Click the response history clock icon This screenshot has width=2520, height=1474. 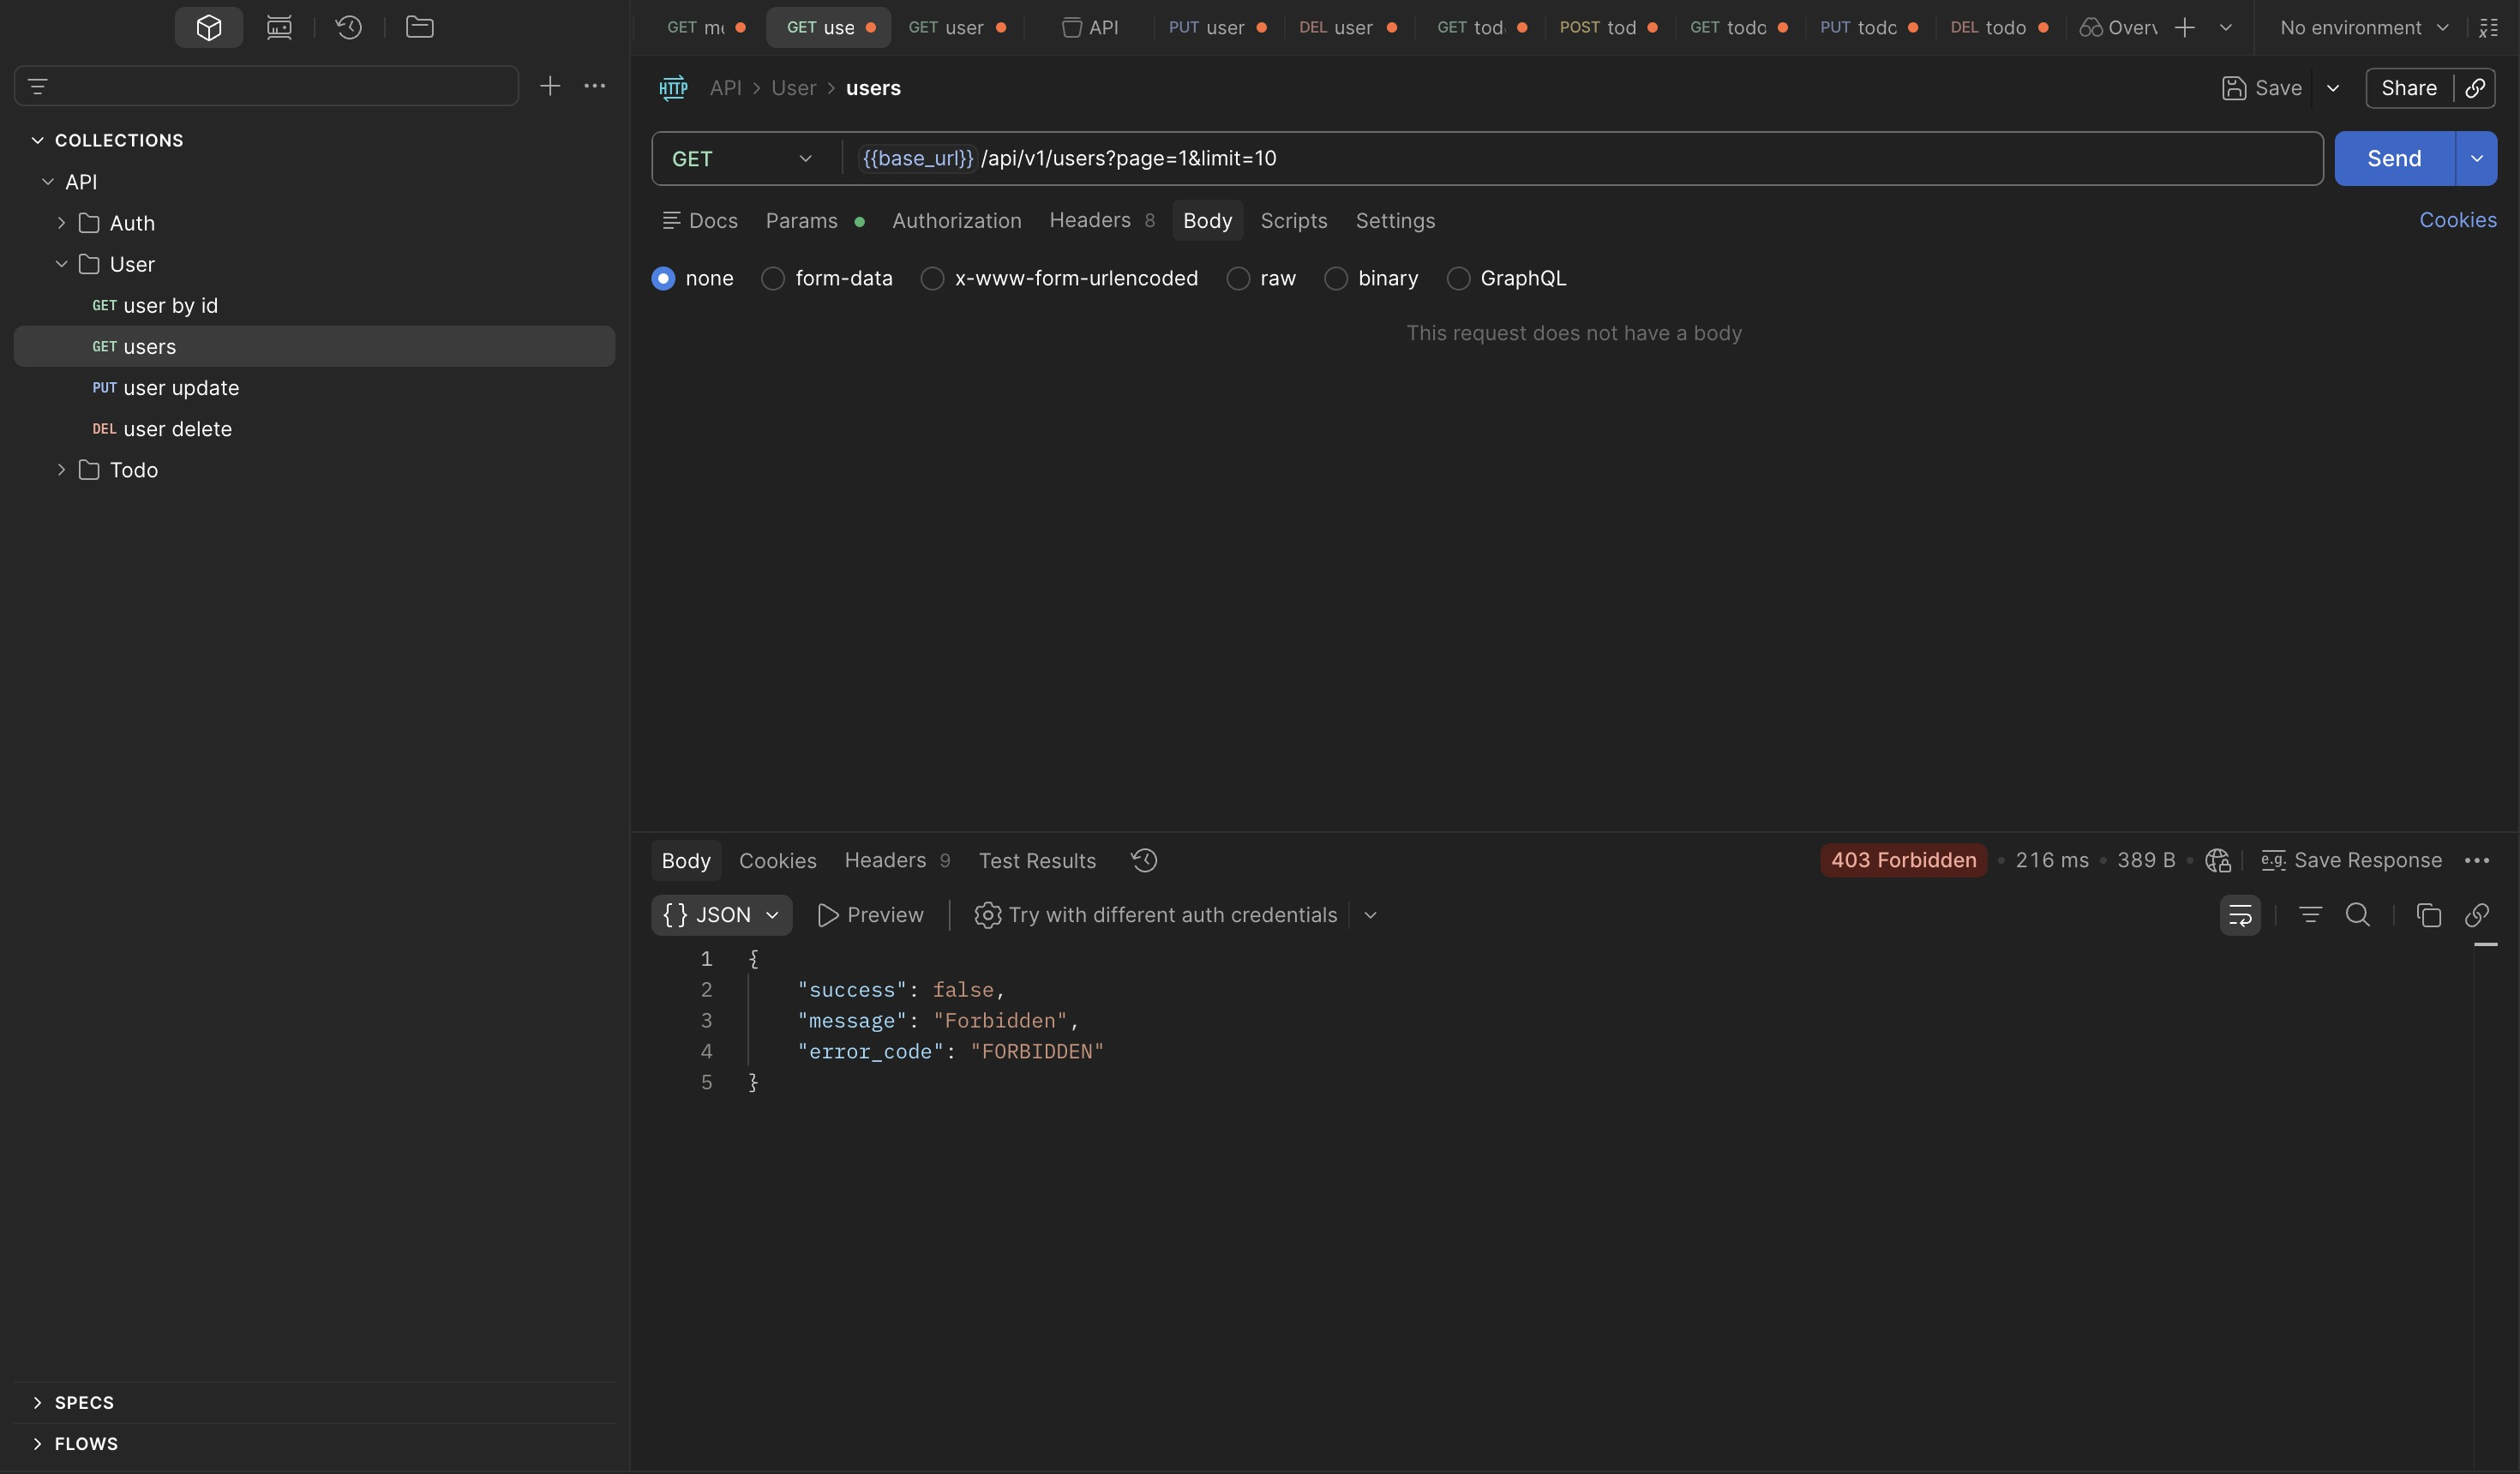coord(1144,860)
